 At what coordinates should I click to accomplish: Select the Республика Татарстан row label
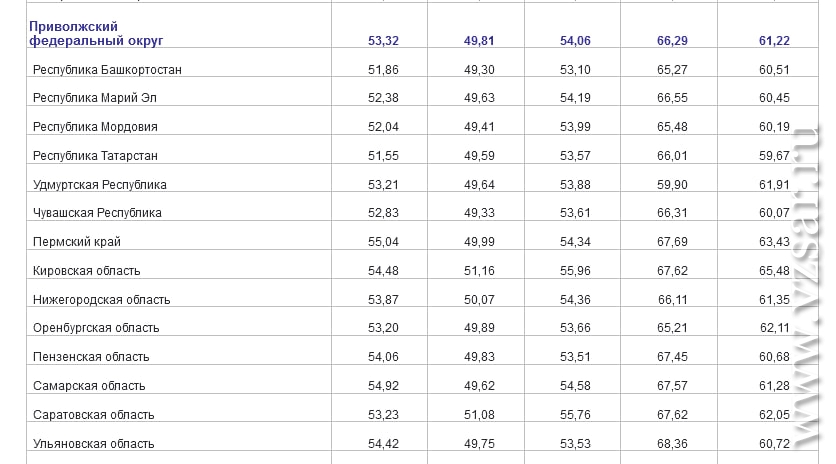pyautogui.click(x=95, y=156)
